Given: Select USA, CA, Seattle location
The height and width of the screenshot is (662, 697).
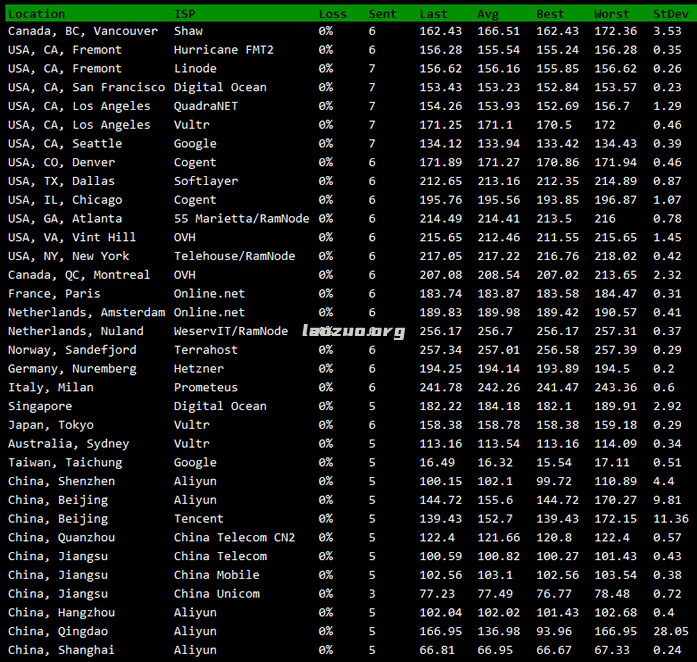Looking at the screenshot, I should (65, 144).
